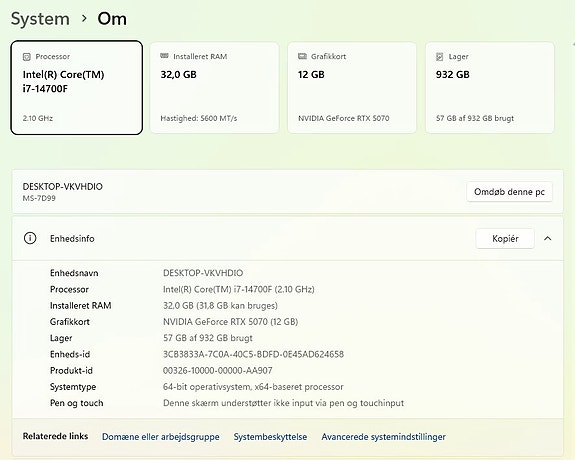This screenshot has height=460, width=575.
Task: Collapse the Enhedsinfo section chevron
Action: point(547,238)
